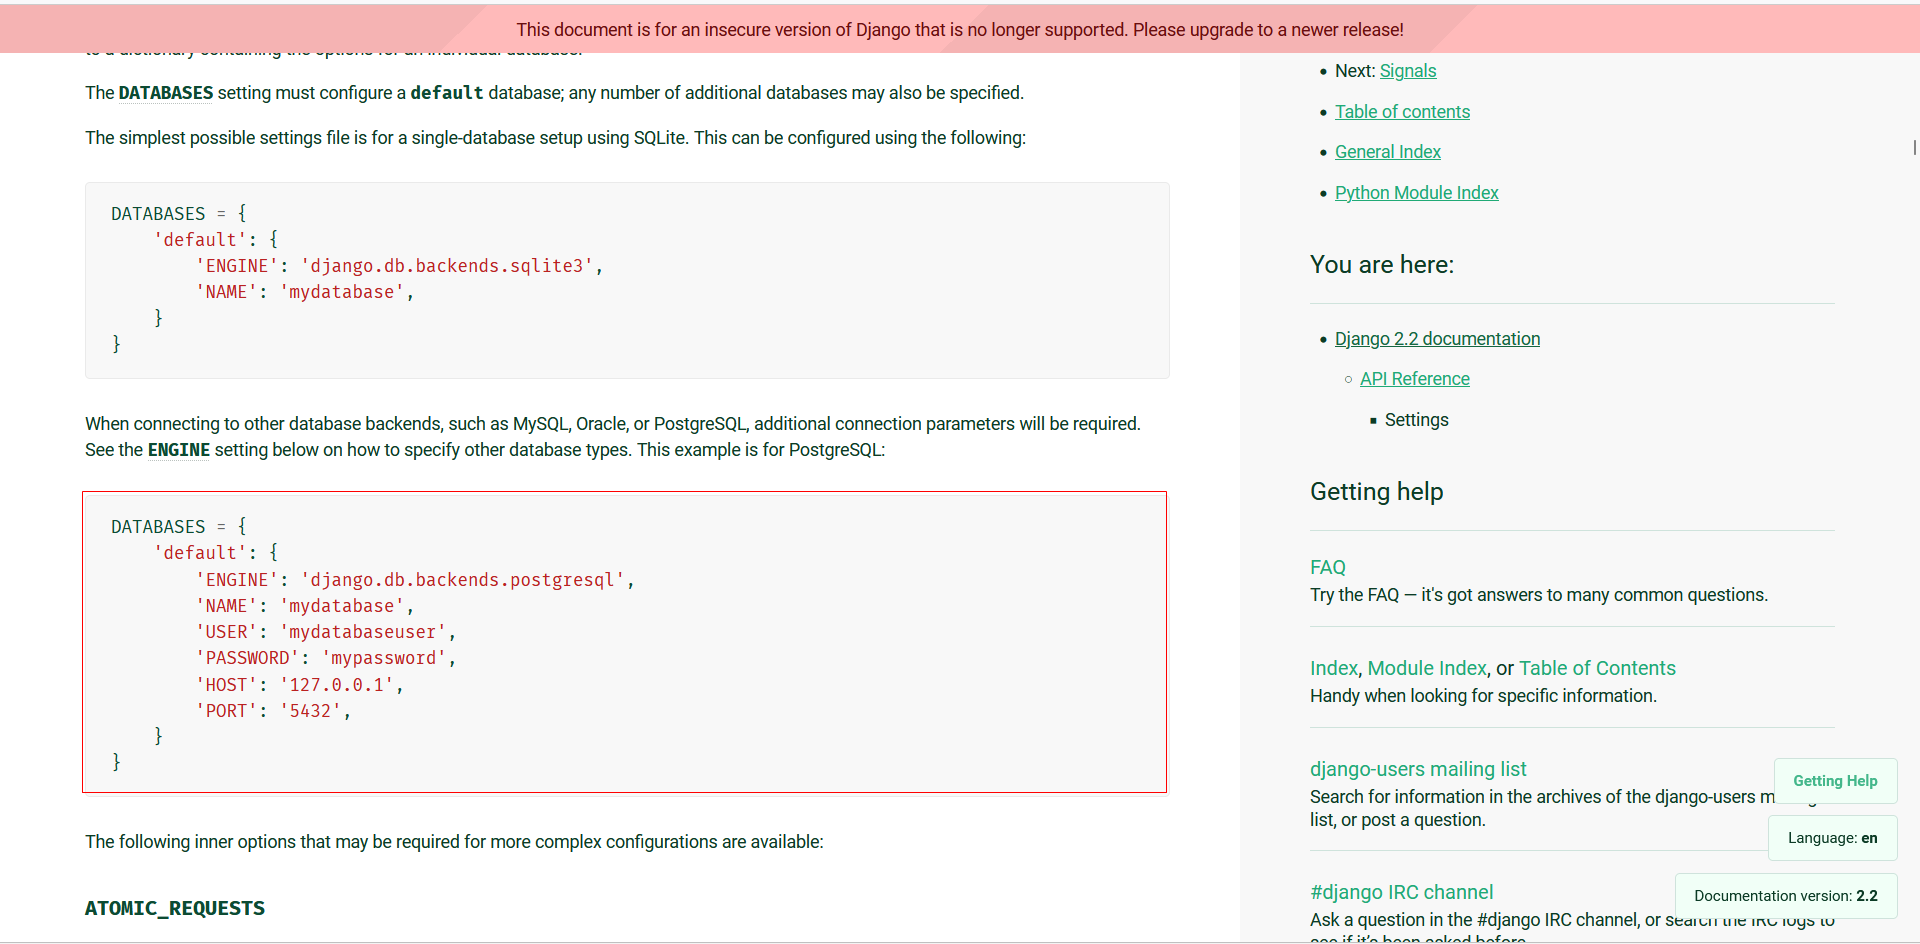
Task: Open the Documentation version 2.2 selector
Action: pyautogui.click(x=1785, y=896)
